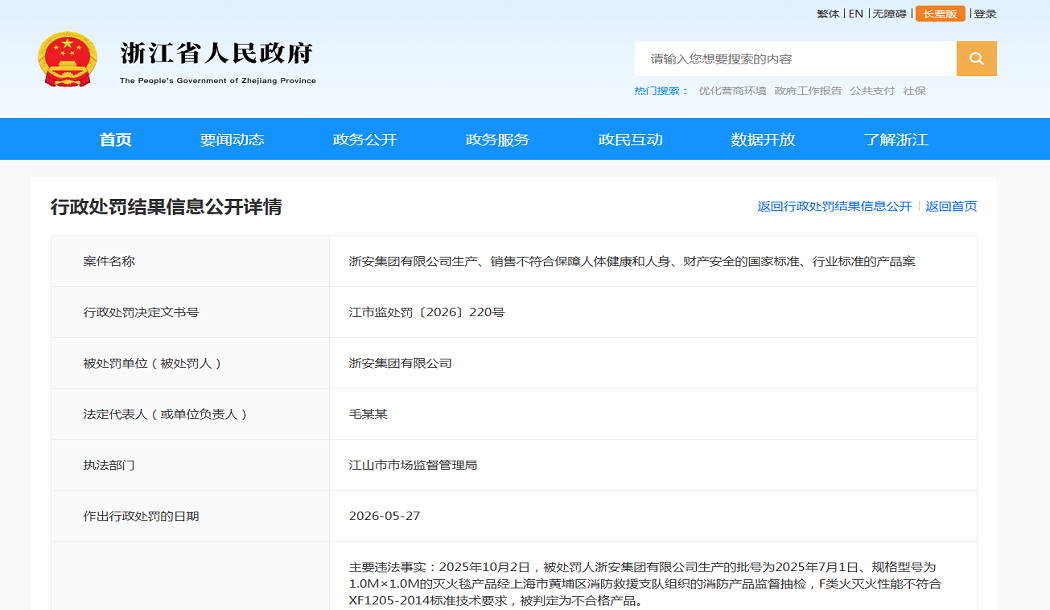This screenshot has width=1050, height=610.
Task: Click the enforcement department 江山市市场监督管理局
Action: tap(413, 465)
